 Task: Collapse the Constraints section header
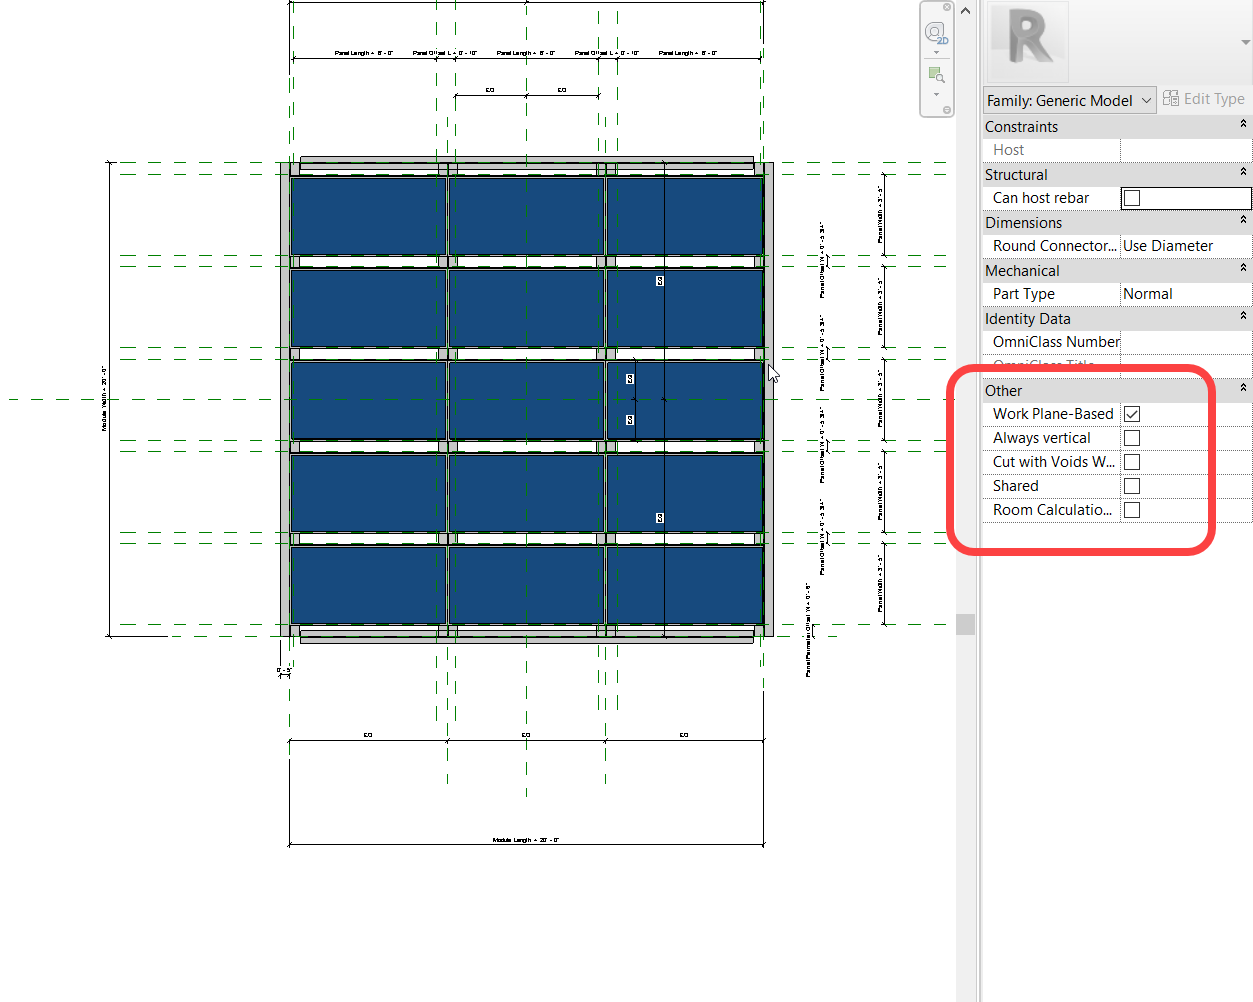click(x=1243, y=124)
